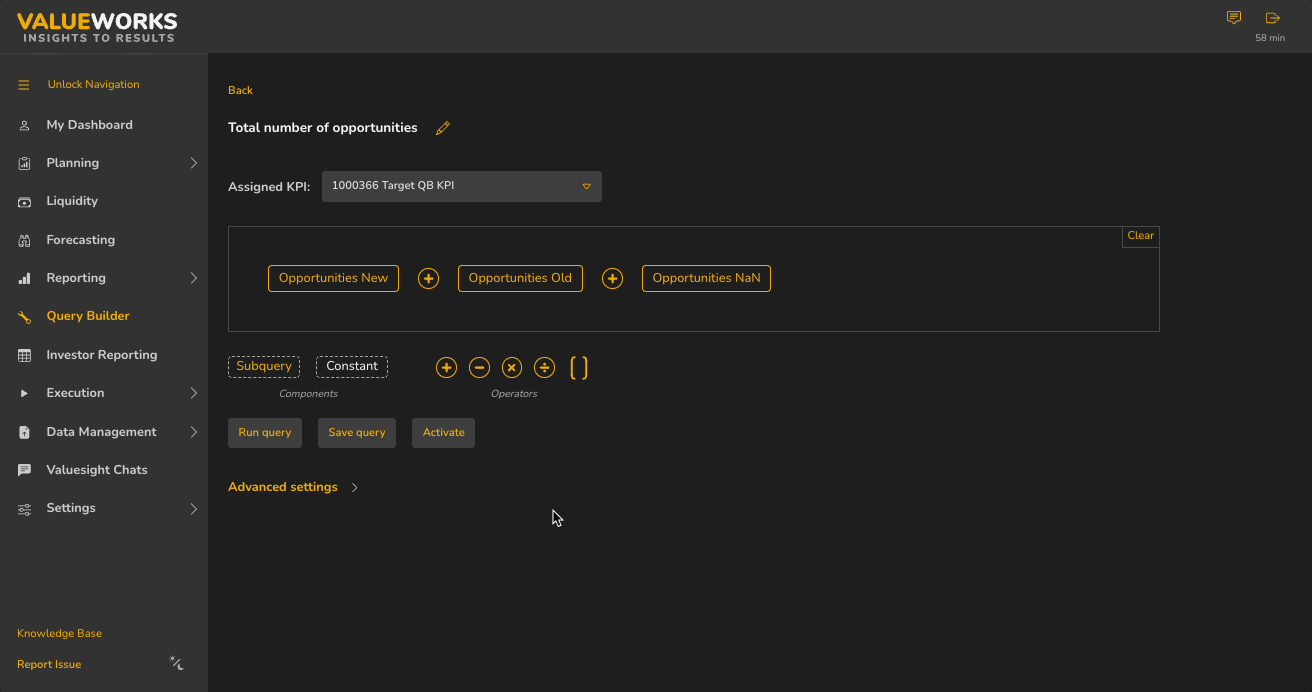This screenshot has height=692, width=1312.
Task: Add a Constant component
Action: (352, 367)
